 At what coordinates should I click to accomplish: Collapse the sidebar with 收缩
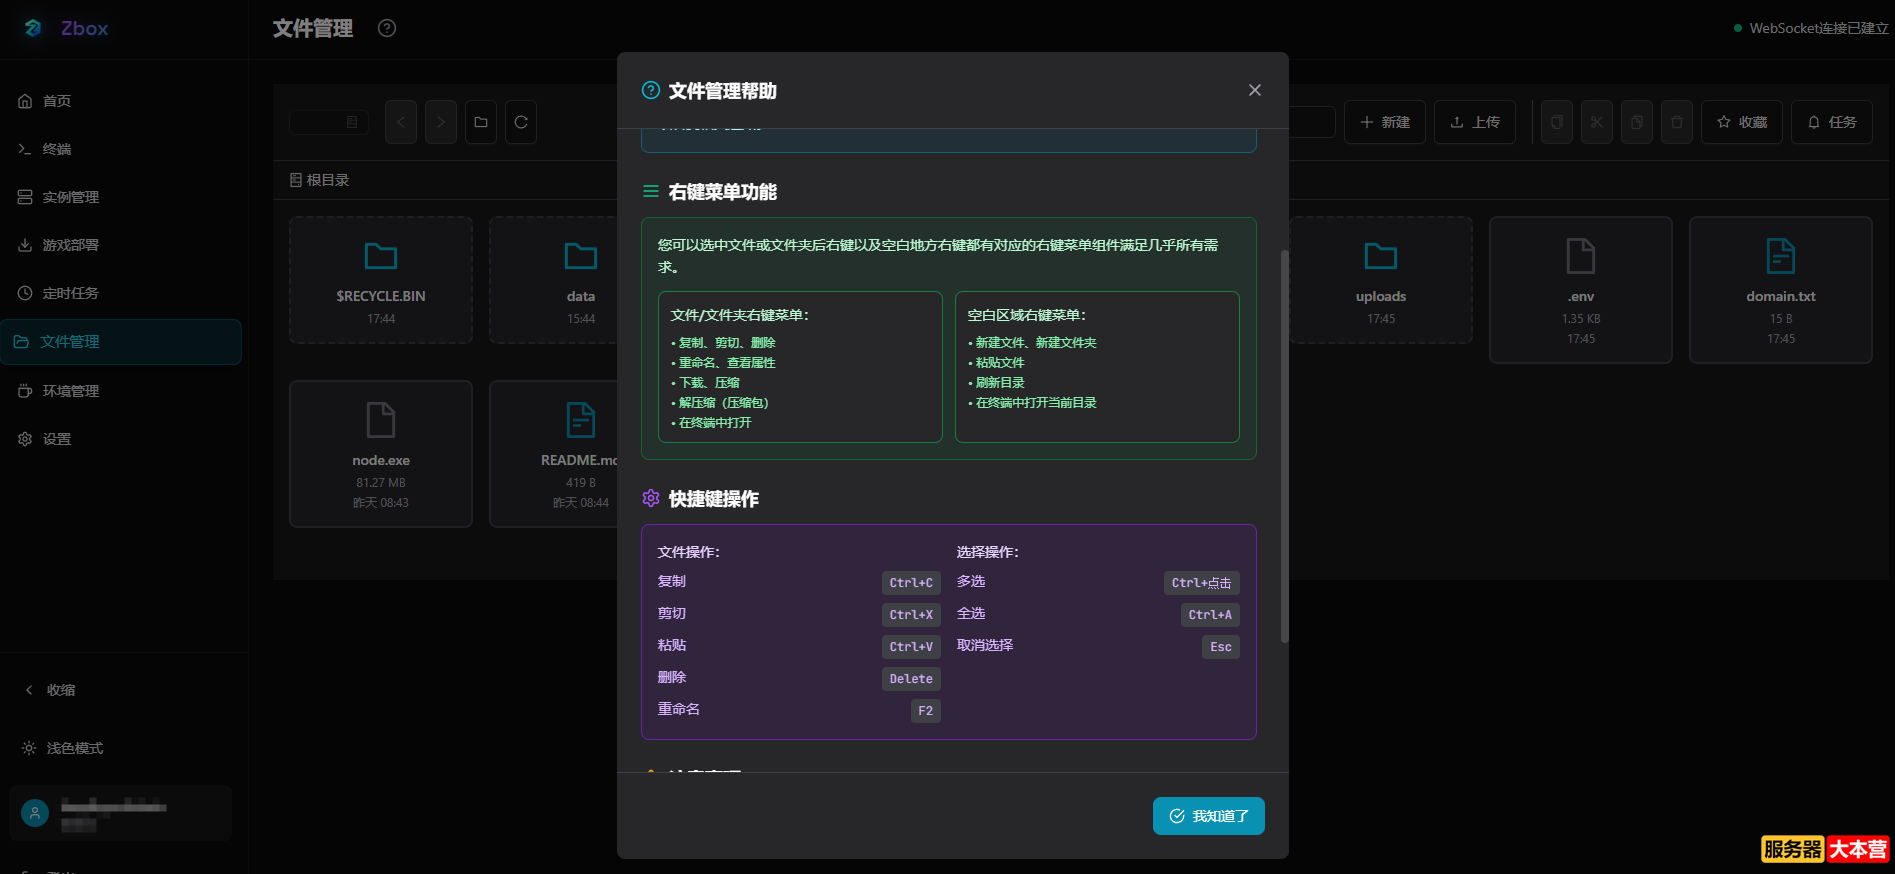coord(50,690)
